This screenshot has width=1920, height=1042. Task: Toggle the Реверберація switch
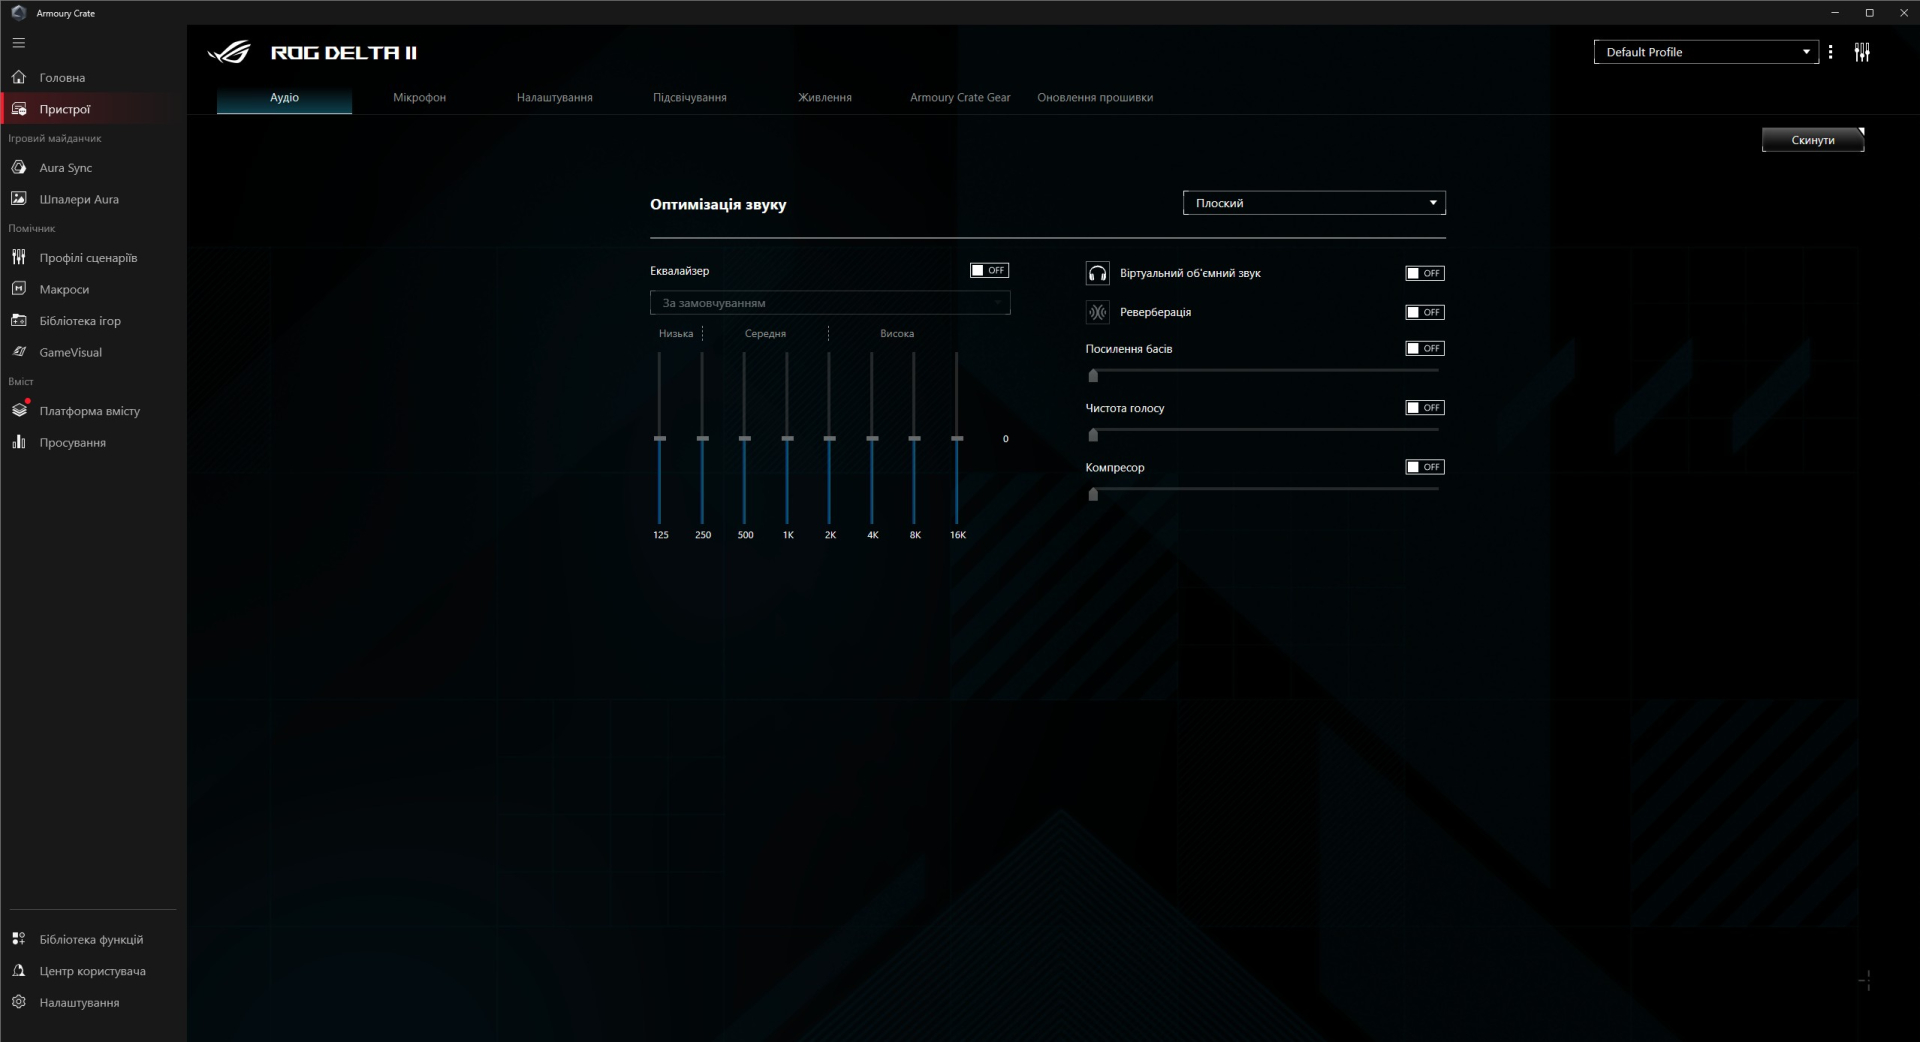click(x=1425, y=312)
